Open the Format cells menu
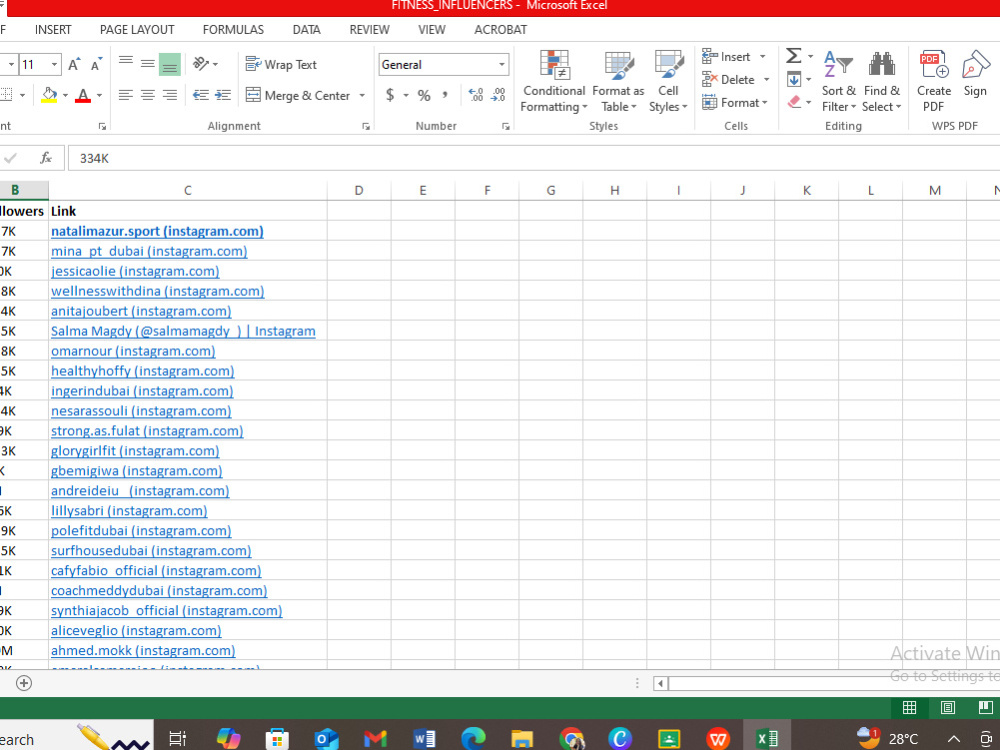Screen dimensions: 1000x750 point(735,103)
